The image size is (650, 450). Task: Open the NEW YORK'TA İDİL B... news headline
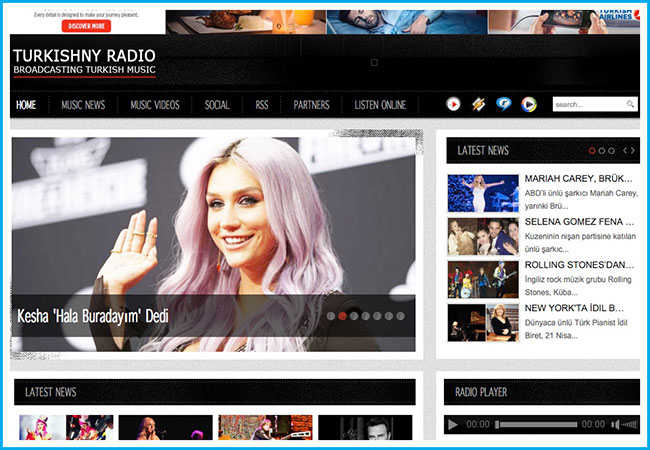pyautogui.click(x=574, y=308)
